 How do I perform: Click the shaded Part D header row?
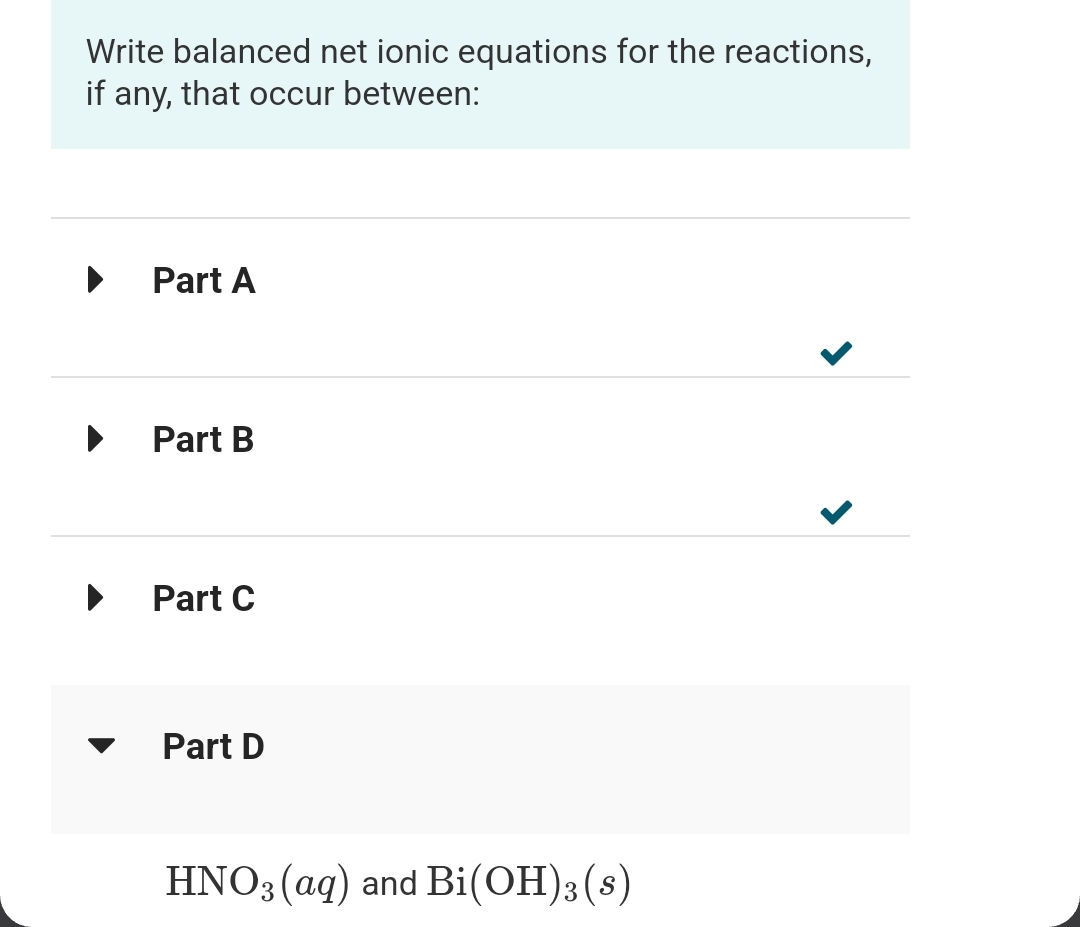tap(480, 759)
